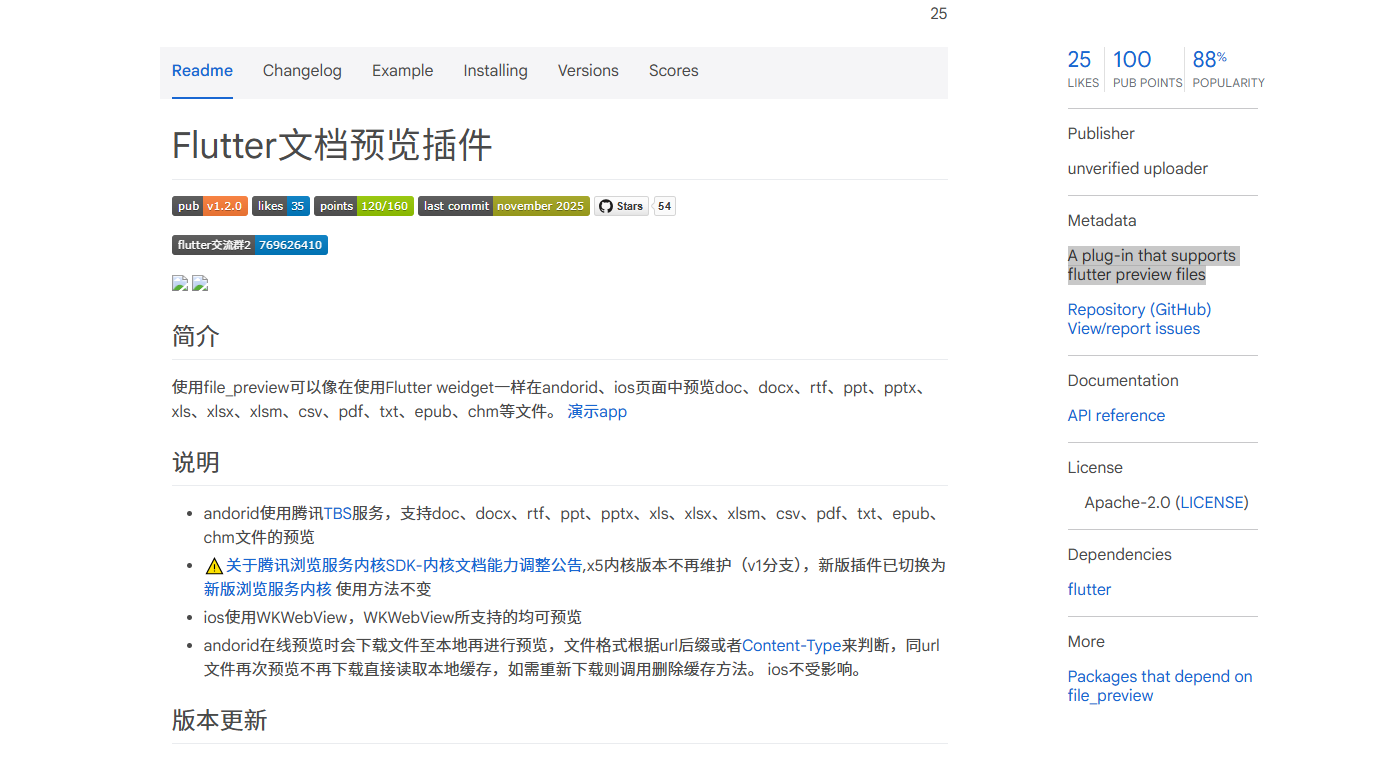The width and height of the screenshot is (1398, 759).
Task: Open the Apache-2.0 LICENSE link
Action: [1212, 503]
